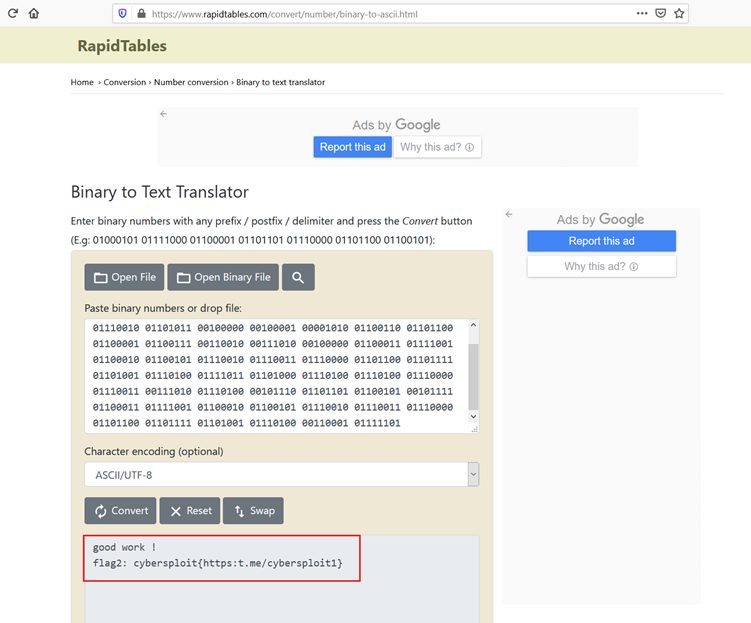Navigate to Number conversion breadcrumb
Viewport: 751px width, 623px height.
(192, 82)
